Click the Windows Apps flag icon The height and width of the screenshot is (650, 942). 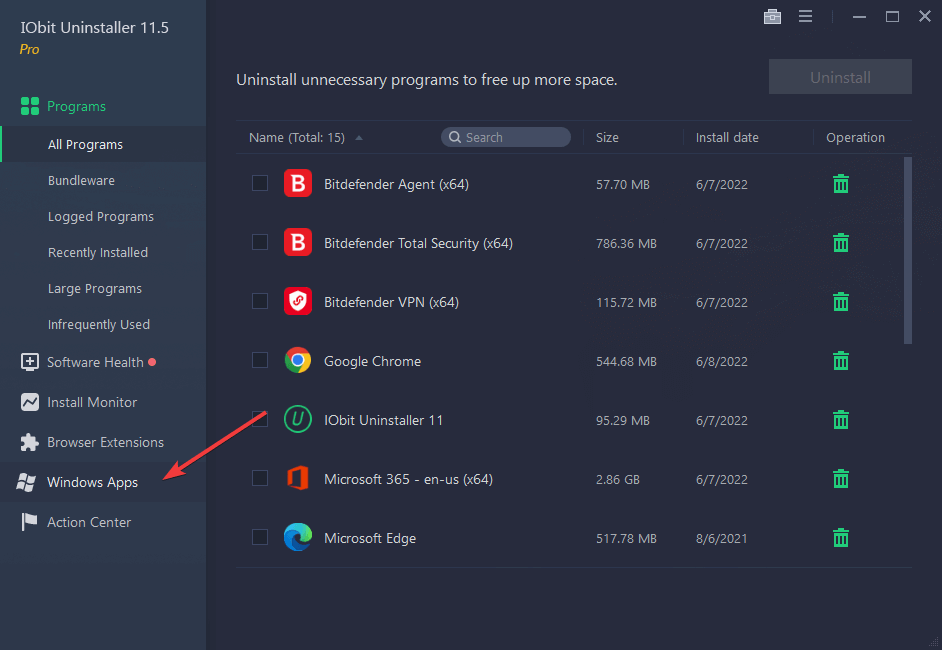(26, 482)
